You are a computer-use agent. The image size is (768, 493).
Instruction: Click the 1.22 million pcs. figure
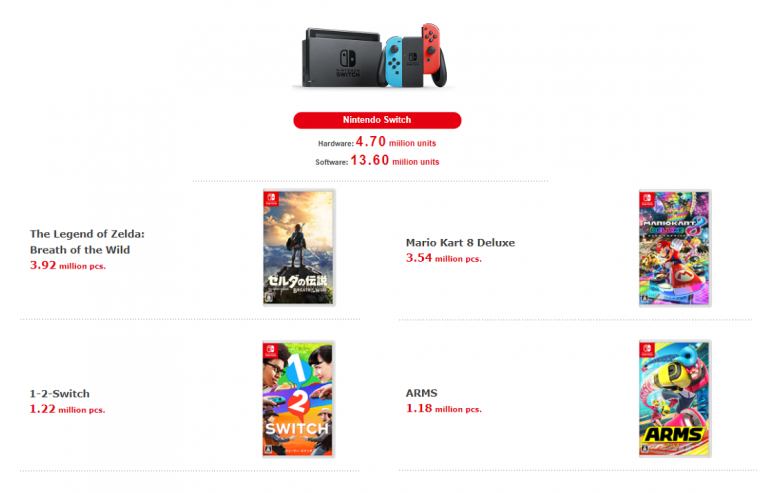tap(68, 409)
